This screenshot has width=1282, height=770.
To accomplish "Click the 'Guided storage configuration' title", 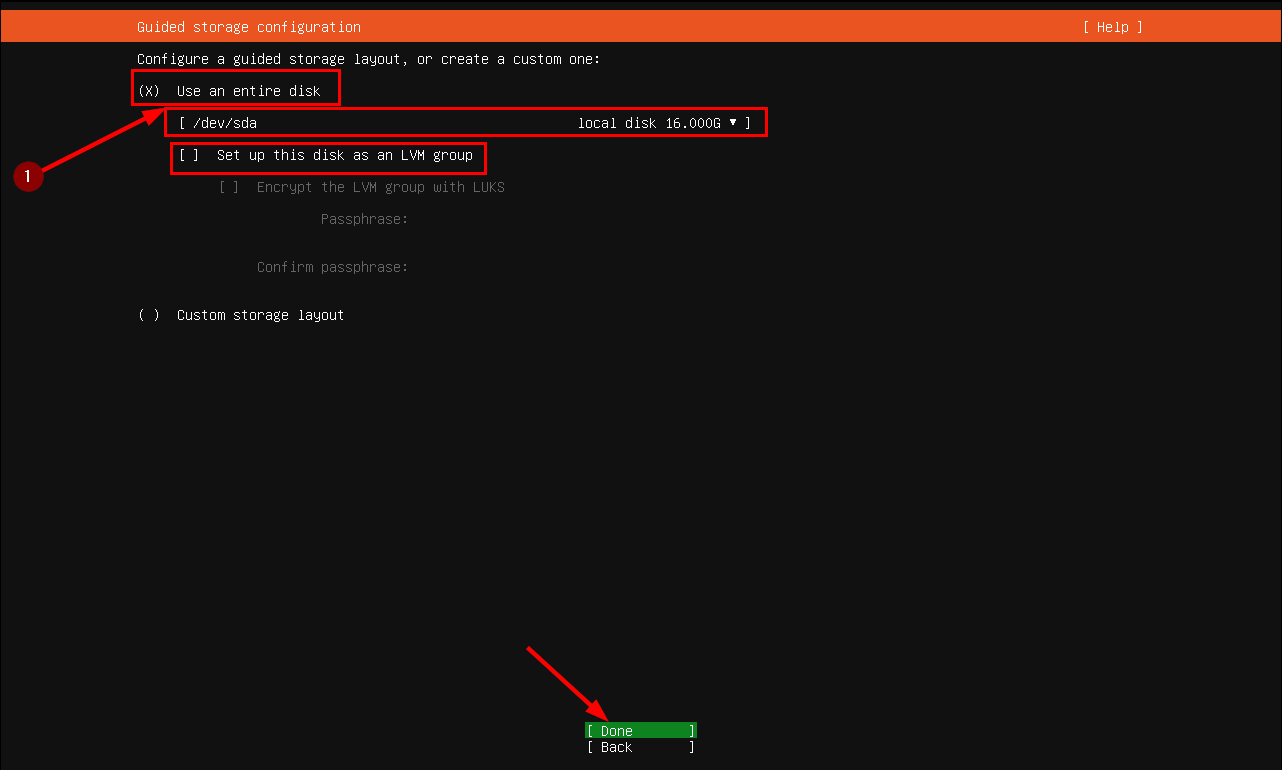I will 249,27.
